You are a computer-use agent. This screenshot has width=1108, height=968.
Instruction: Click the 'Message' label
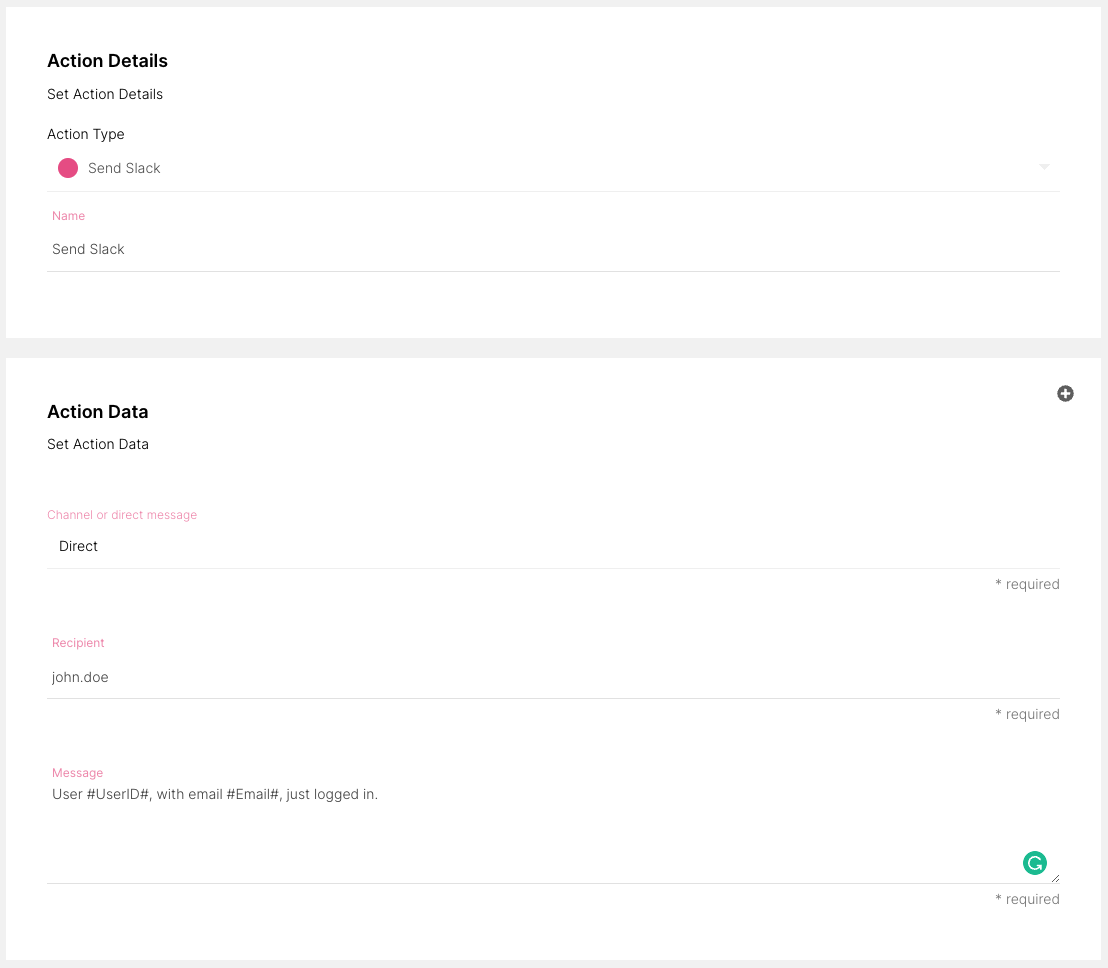click(78, 773)
